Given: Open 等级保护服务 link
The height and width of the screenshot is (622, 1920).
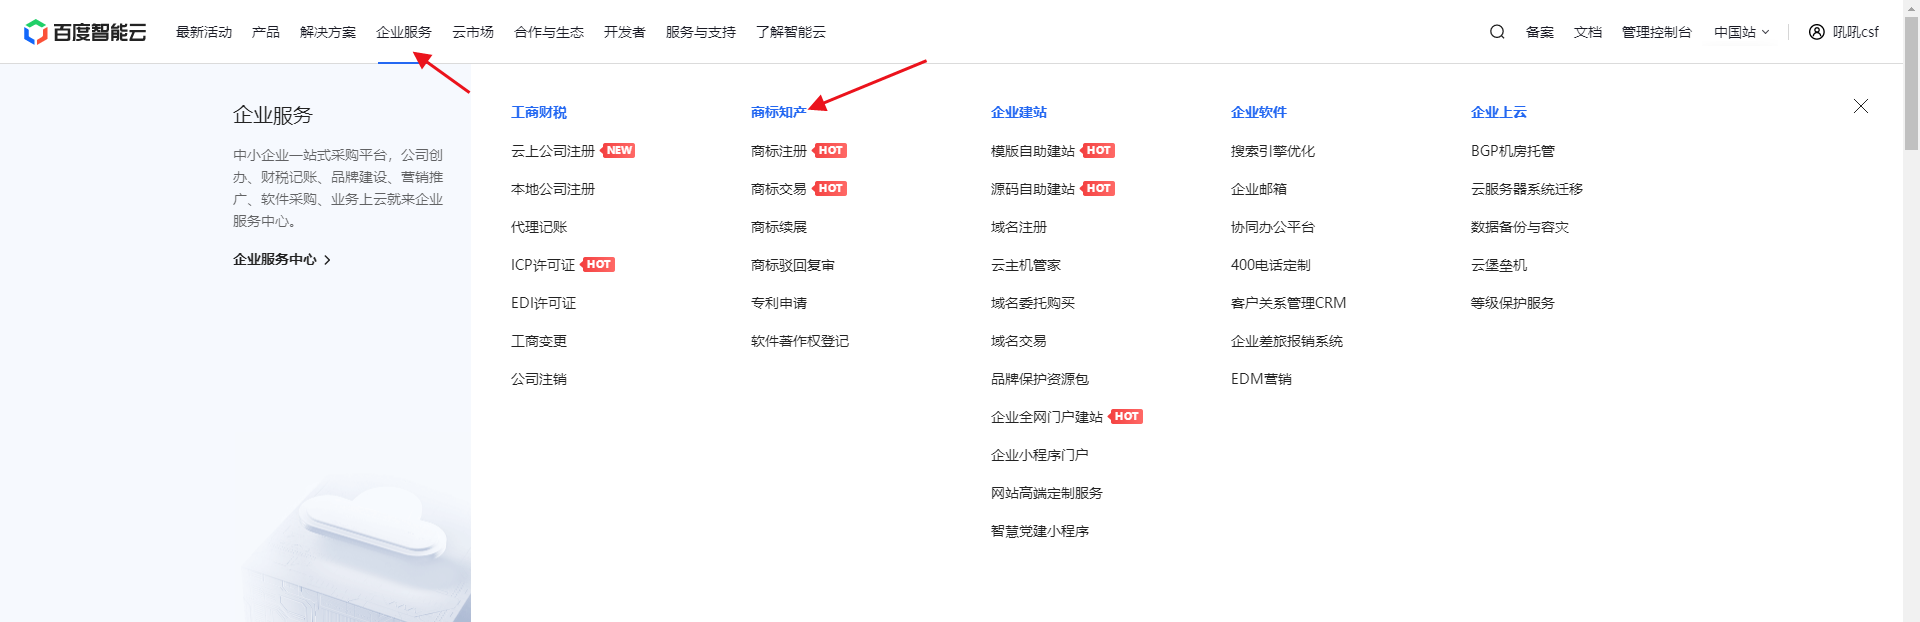Looking at the screenshot, I should pyautogui.click(x=1513, y=303).
